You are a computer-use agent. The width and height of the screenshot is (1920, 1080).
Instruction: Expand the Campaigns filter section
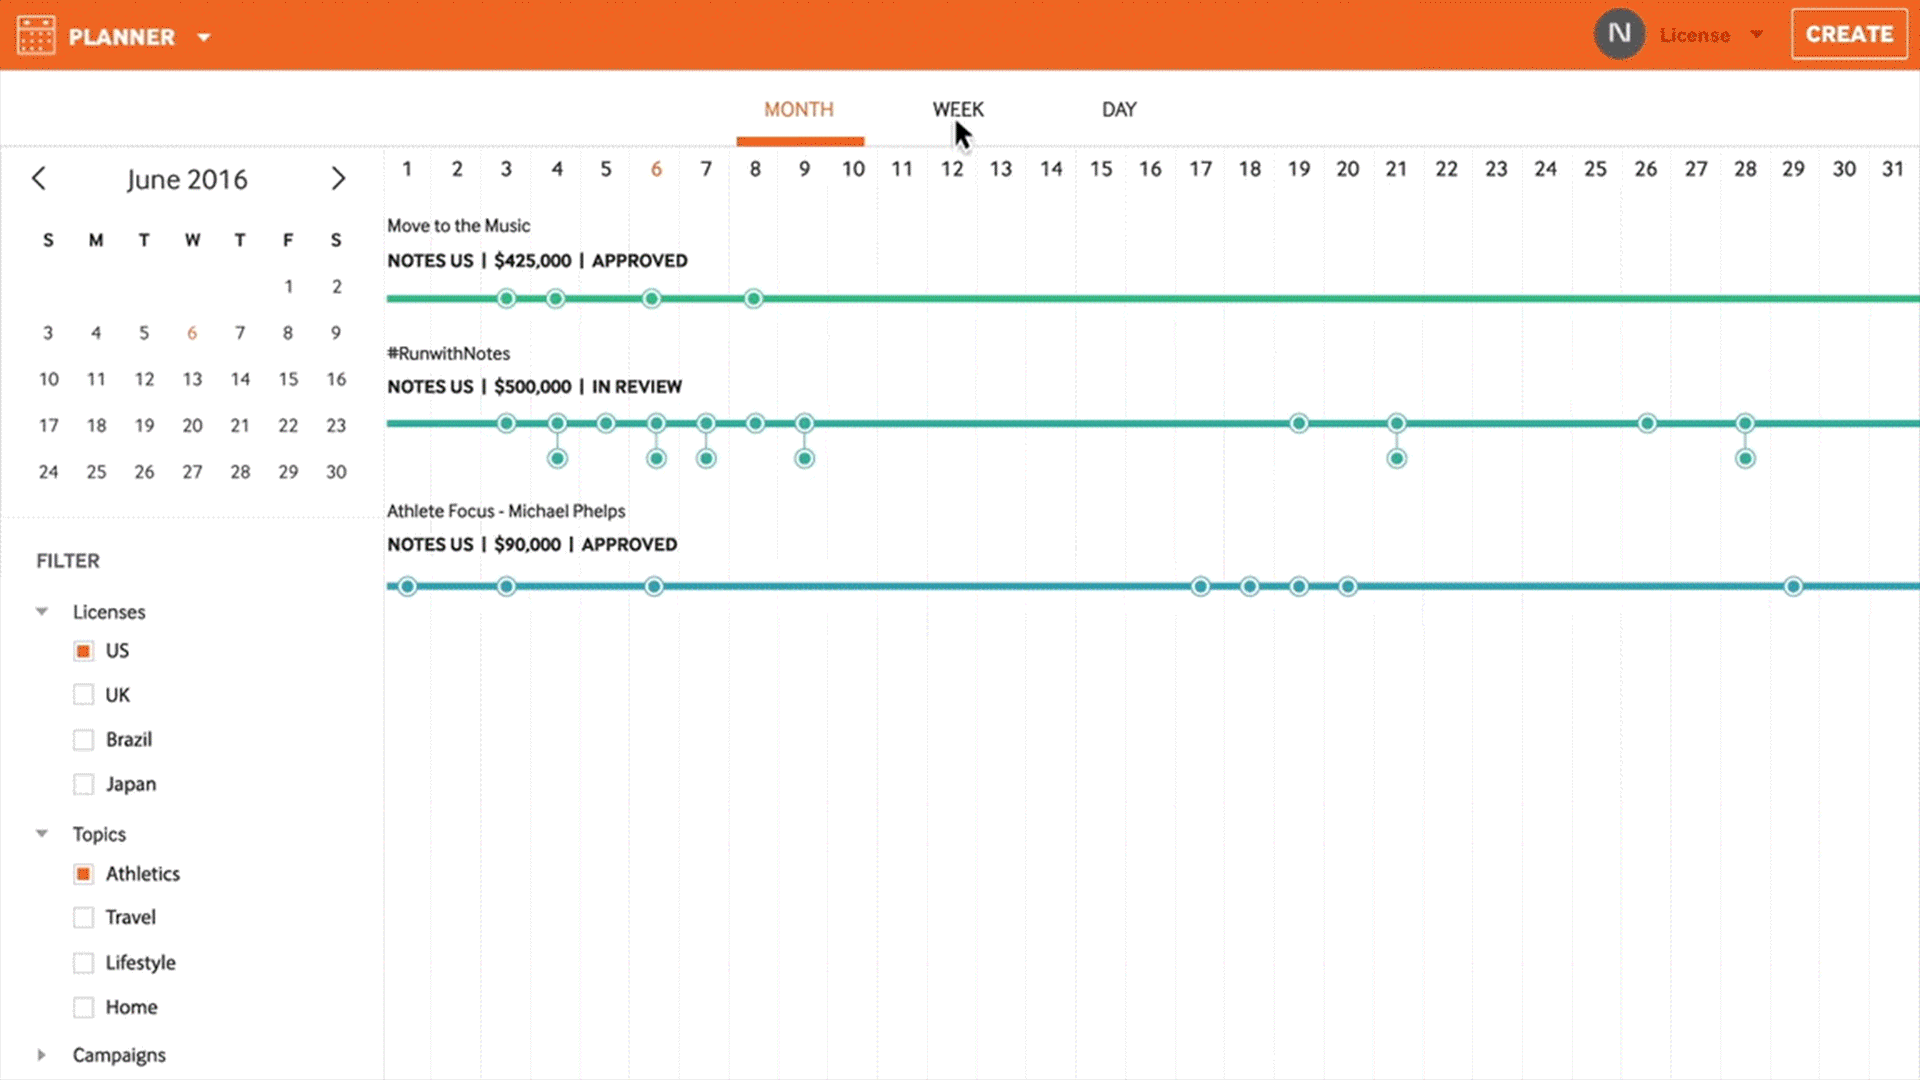point(42,1055)
